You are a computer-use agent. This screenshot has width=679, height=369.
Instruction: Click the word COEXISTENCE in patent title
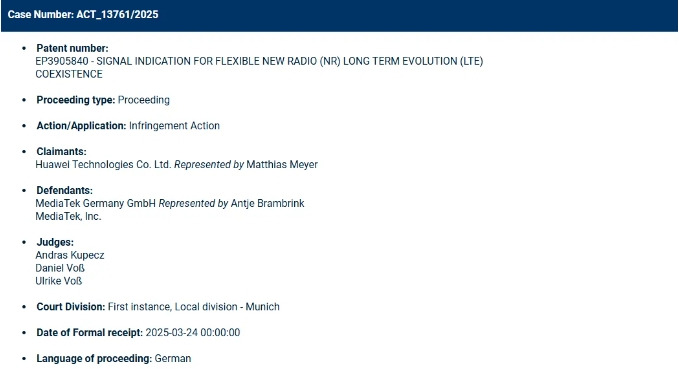pyautogui.click(x=69, y=74)
